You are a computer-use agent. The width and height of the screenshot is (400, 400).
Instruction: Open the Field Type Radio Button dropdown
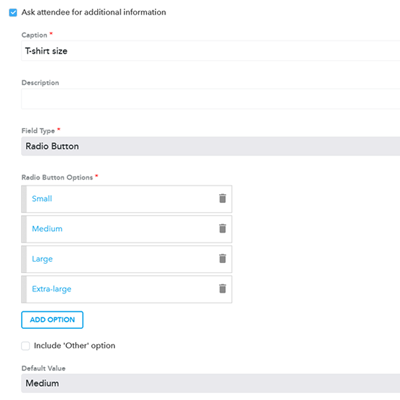click(x=211, y=146)
